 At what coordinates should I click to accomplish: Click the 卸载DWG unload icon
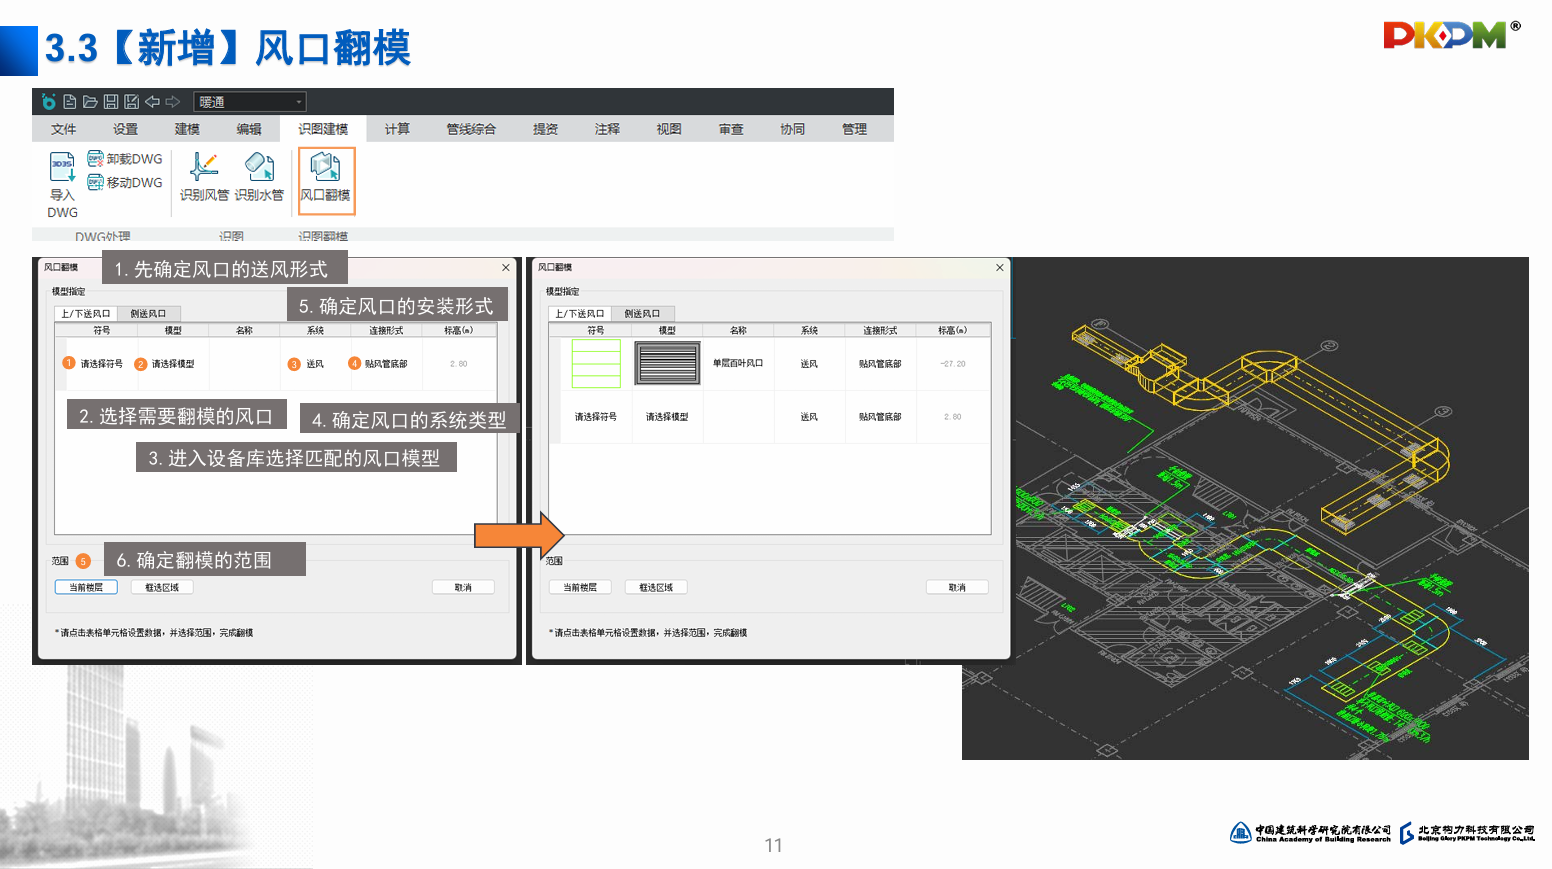click(x=125, y=158)
